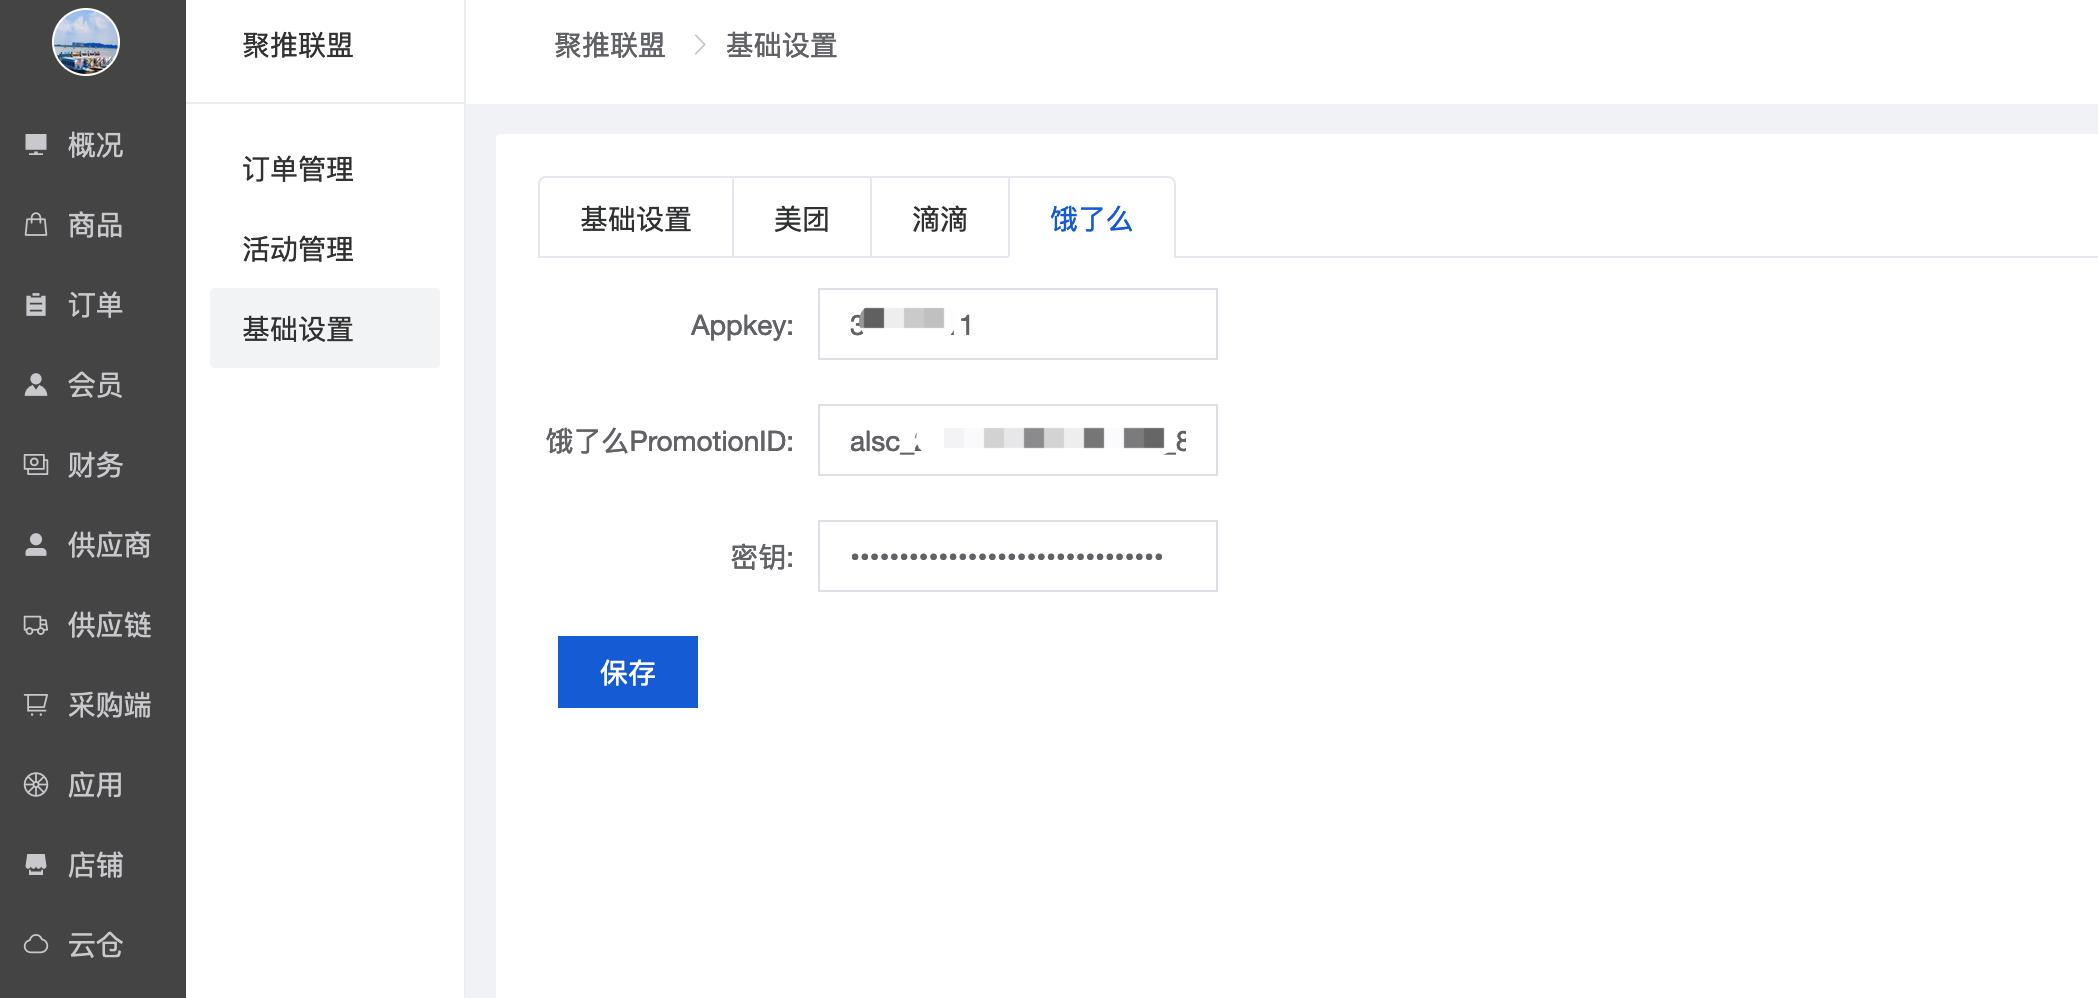Image resolution: width=2098 pixels, height=998 pixels.
Task: Open the 云仓 cloud icon
Action: pyautogui.click(x=36, y=945)
